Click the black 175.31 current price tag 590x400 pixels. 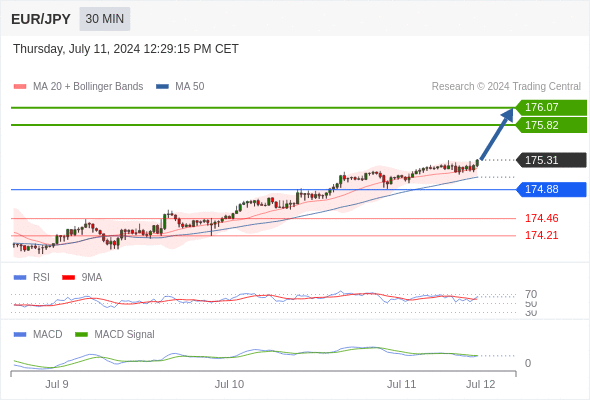(551, 160)
